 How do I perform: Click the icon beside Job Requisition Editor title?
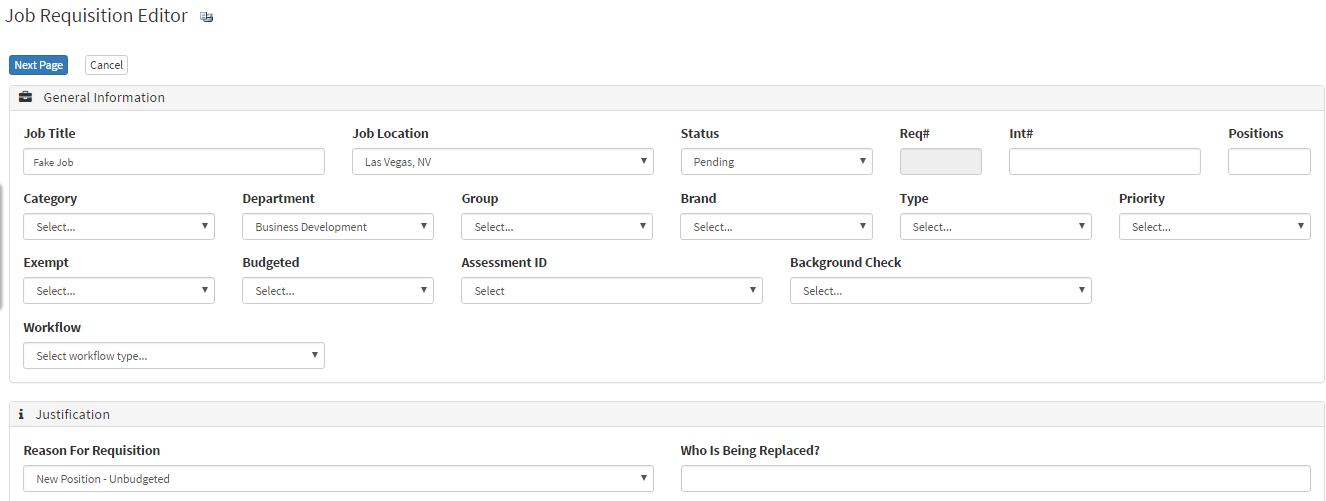pos(207,17)
